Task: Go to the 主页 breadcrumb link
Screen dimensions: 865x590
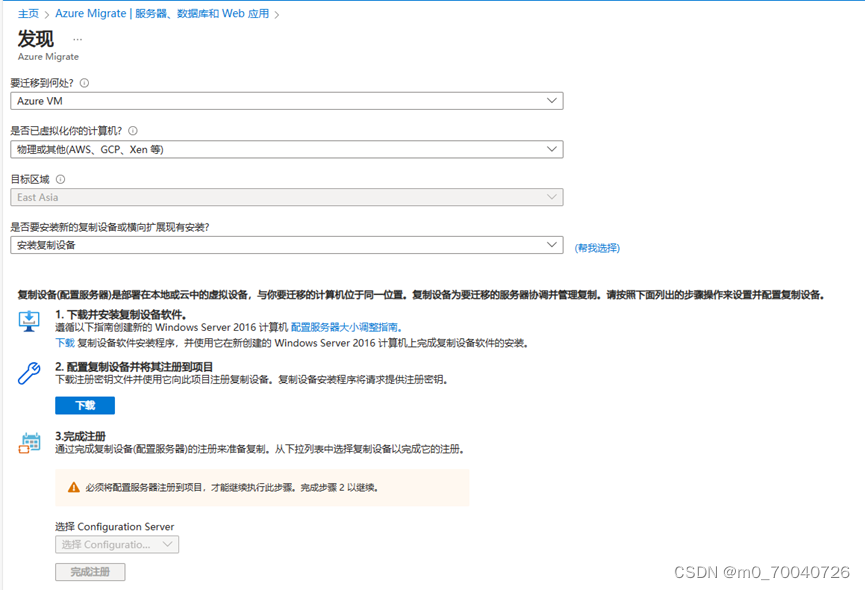Action: tap(28, 14)
